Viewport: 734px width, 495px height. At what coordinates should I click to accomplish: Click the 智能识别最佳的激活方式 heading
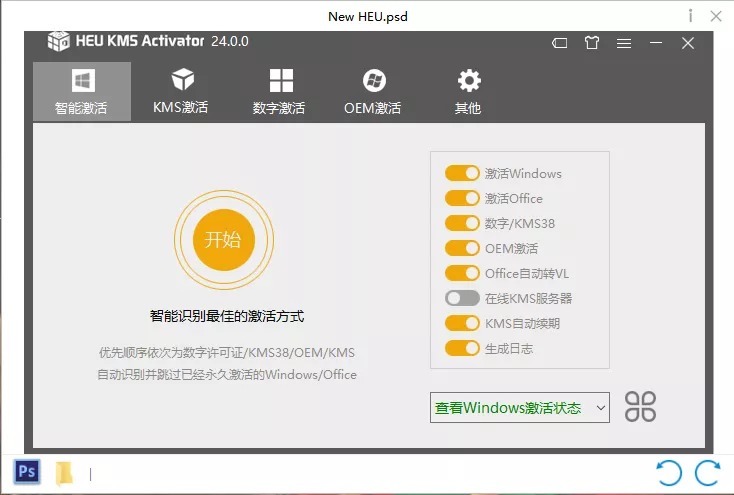point(227,316)
